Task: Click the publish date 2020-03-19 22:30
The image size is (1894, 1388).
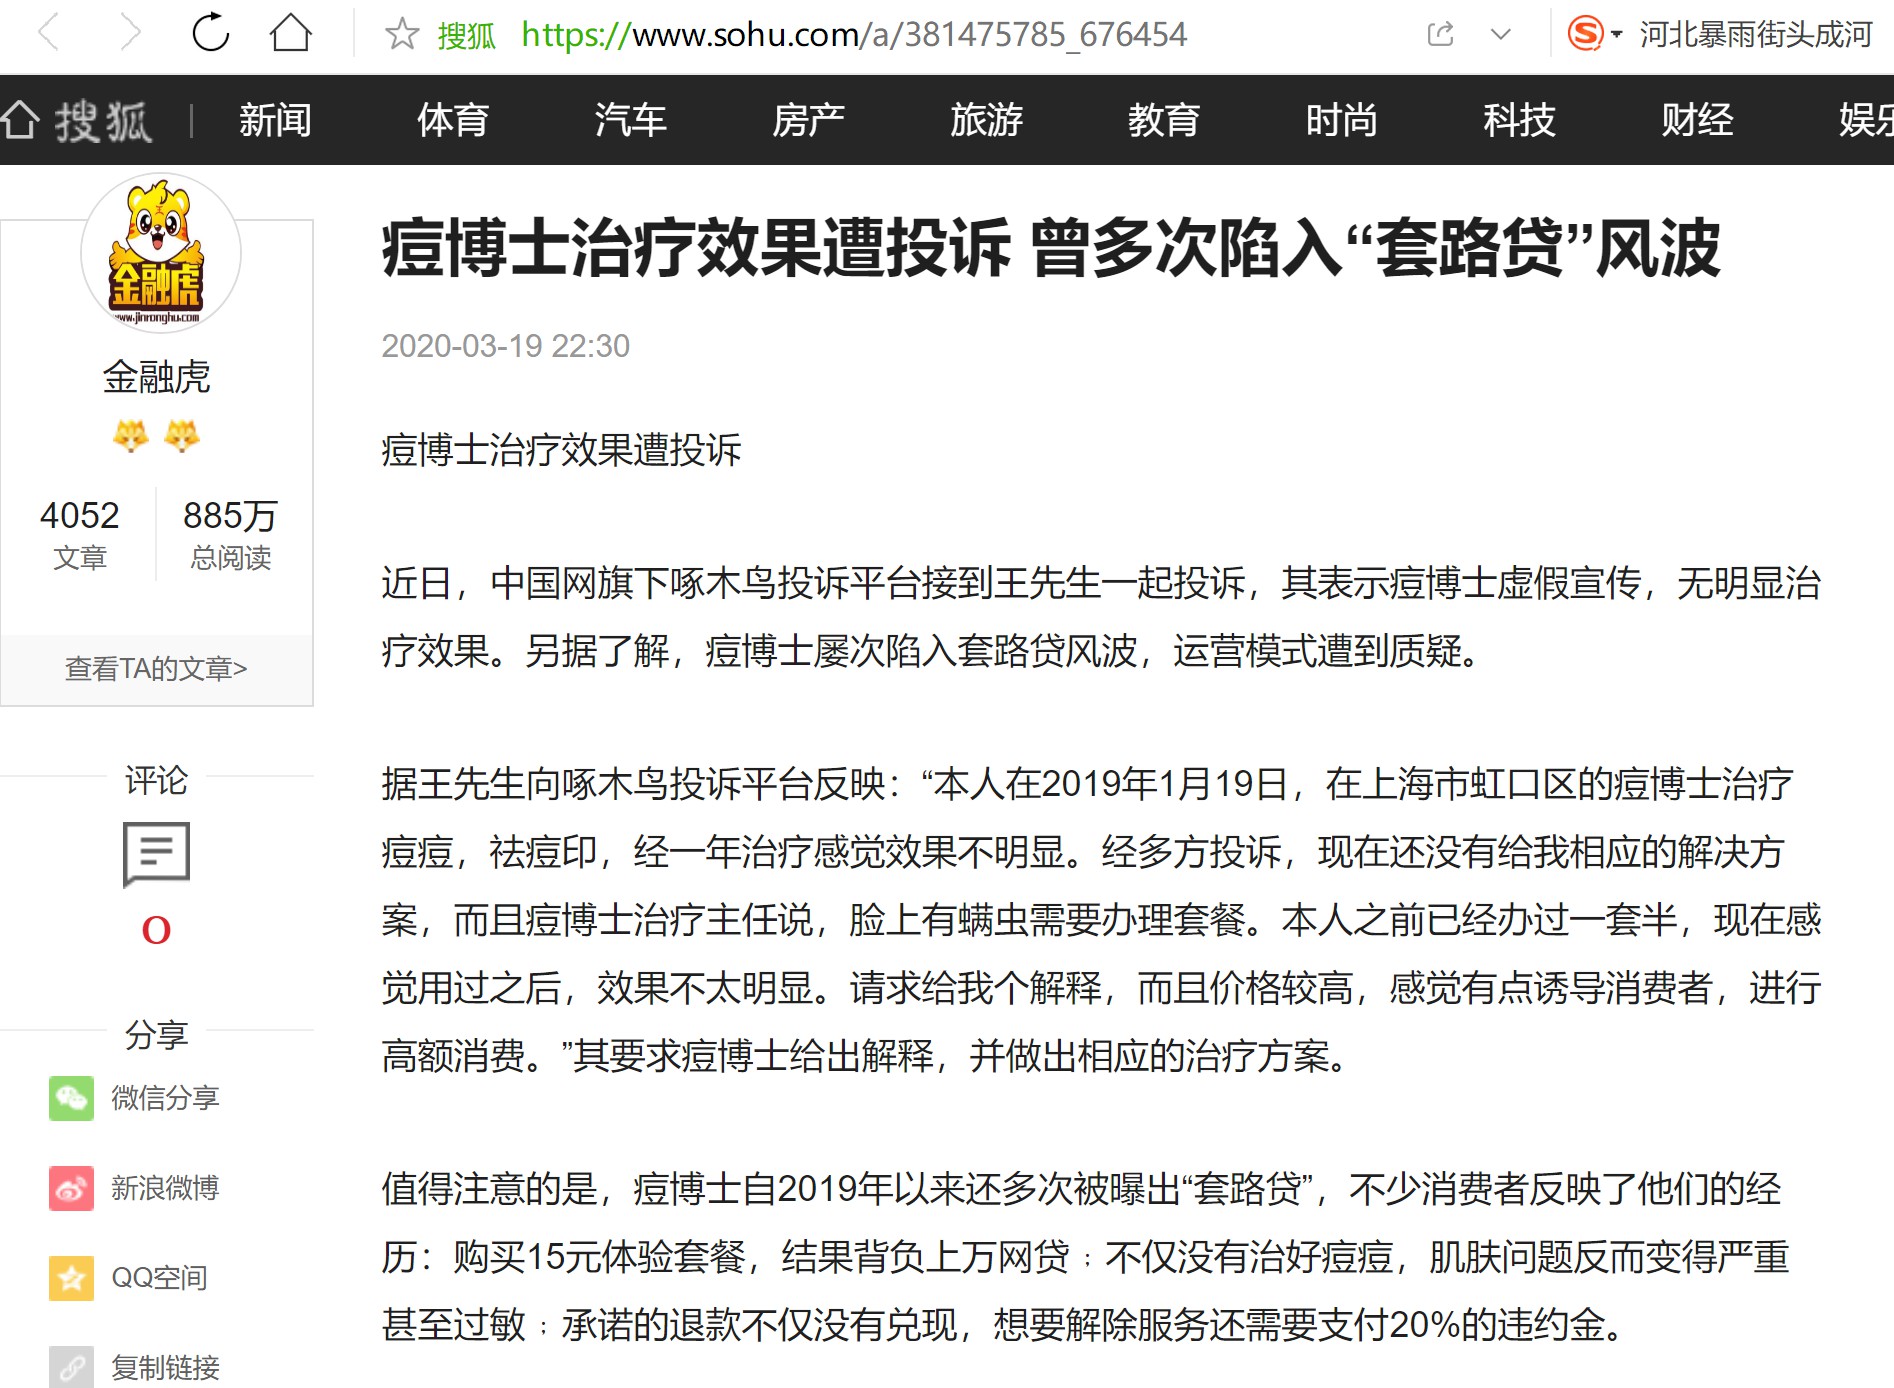Action: click(505, 346)
